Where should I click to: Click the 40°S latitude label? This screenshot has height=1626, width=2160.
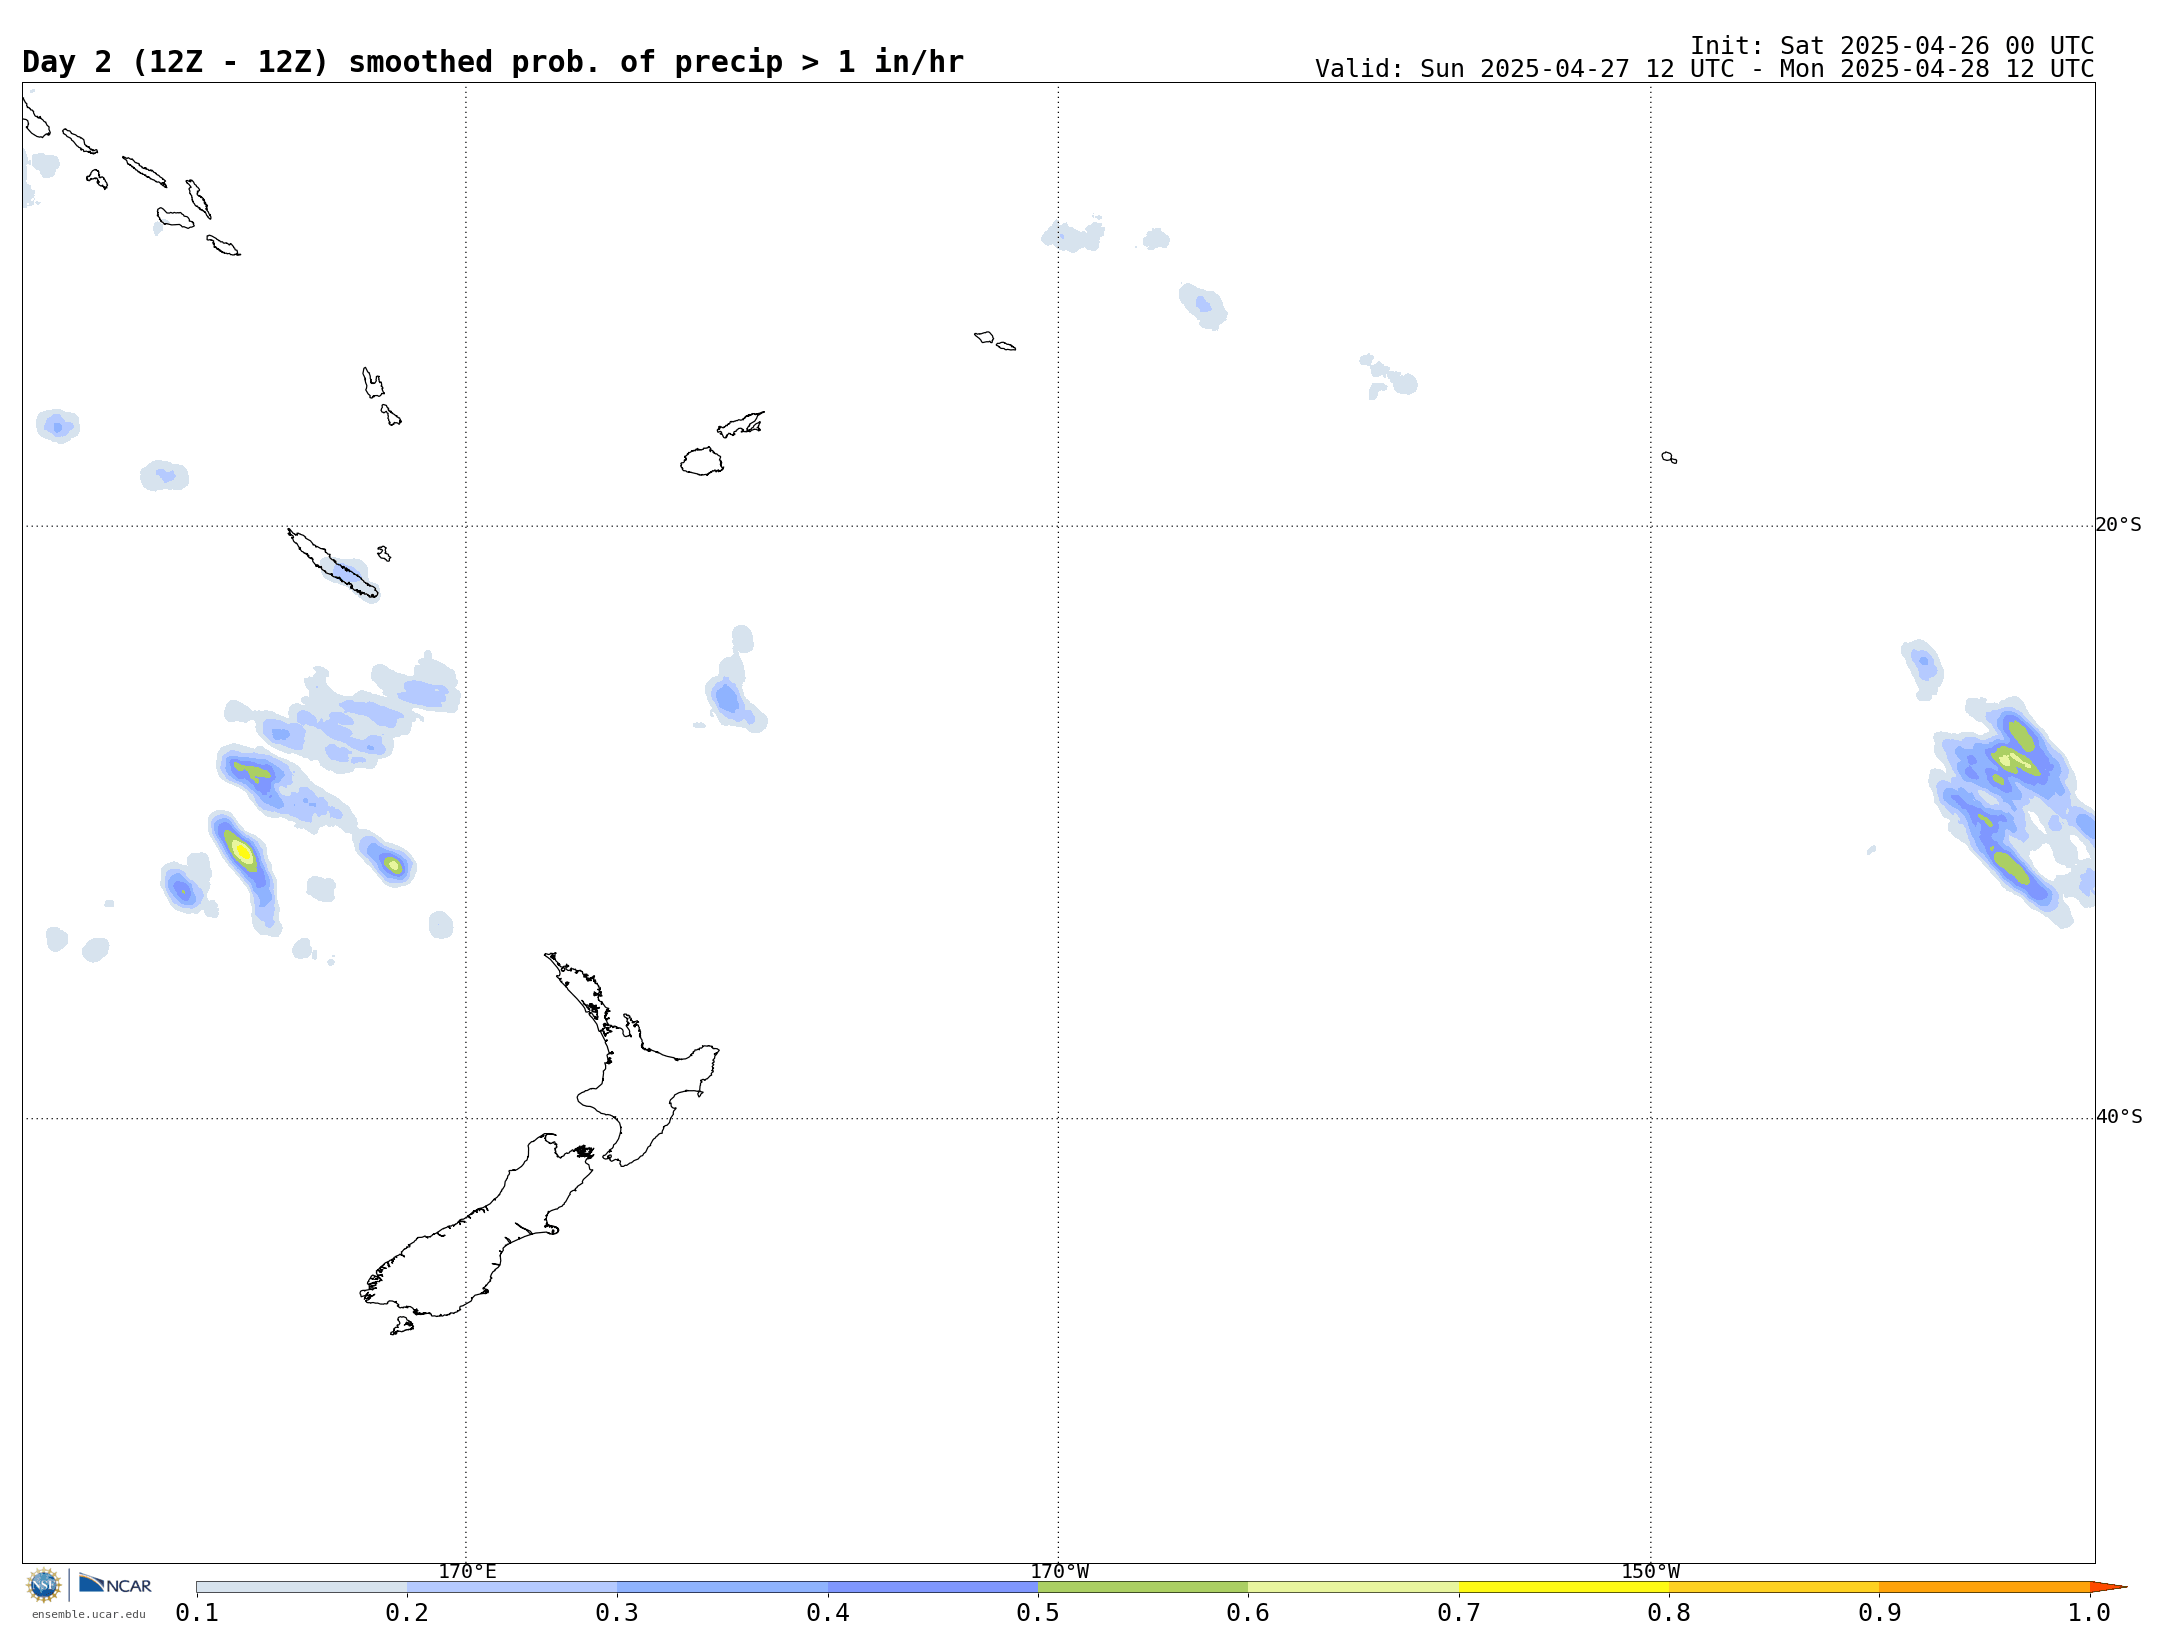pos(2118,1117)
